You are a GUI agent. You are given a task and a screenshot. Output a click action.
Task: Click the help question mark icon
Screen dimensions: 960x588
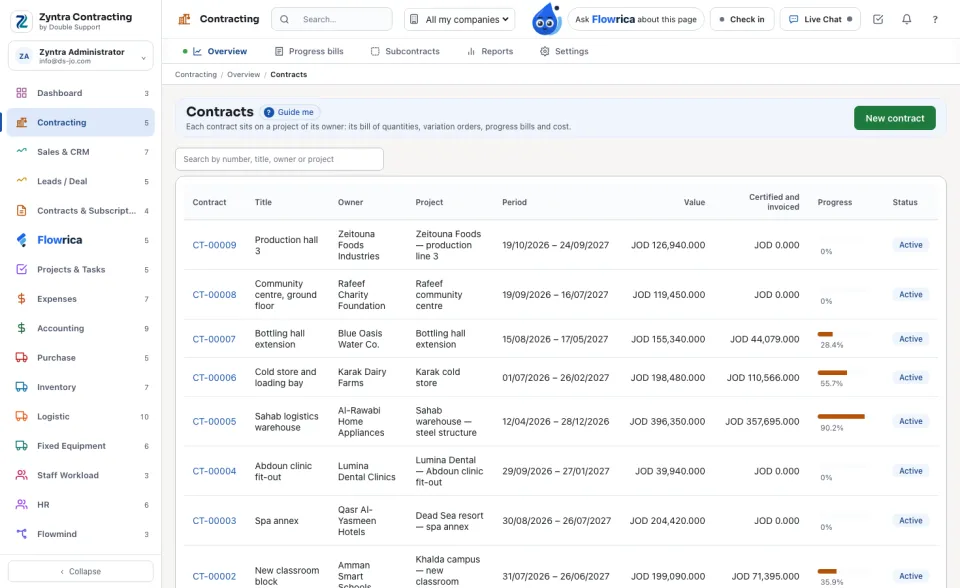934,19
